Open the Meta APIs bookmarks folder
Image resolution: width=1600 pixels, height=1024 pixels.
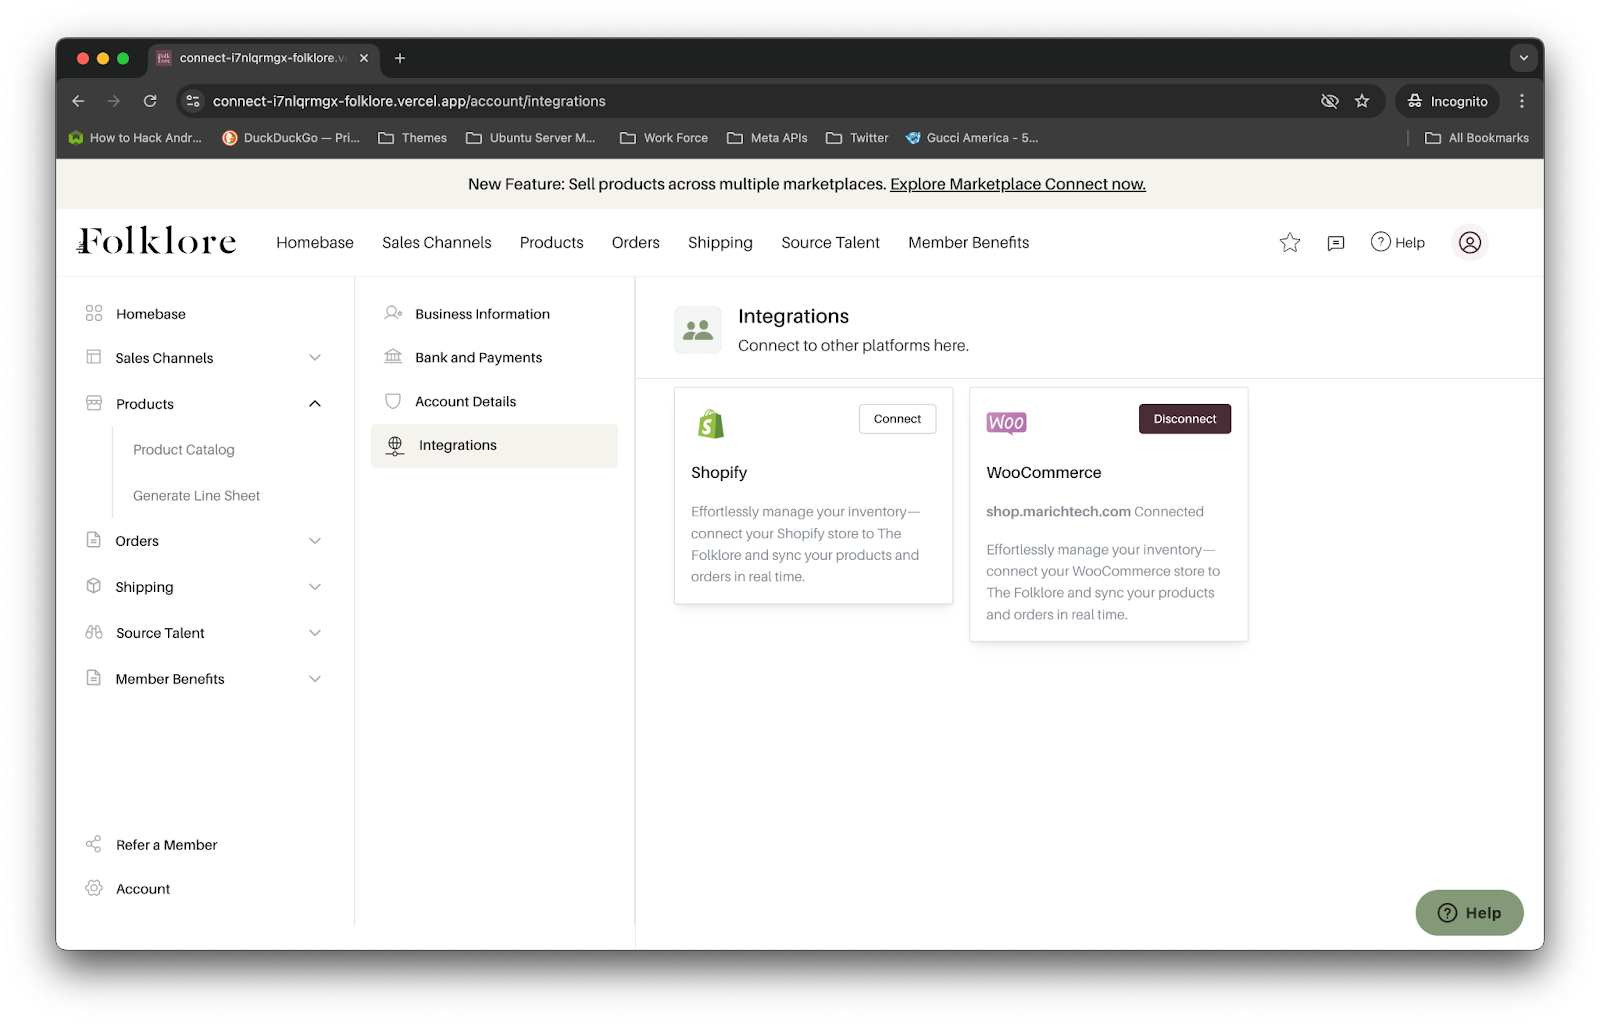(767, 138)
